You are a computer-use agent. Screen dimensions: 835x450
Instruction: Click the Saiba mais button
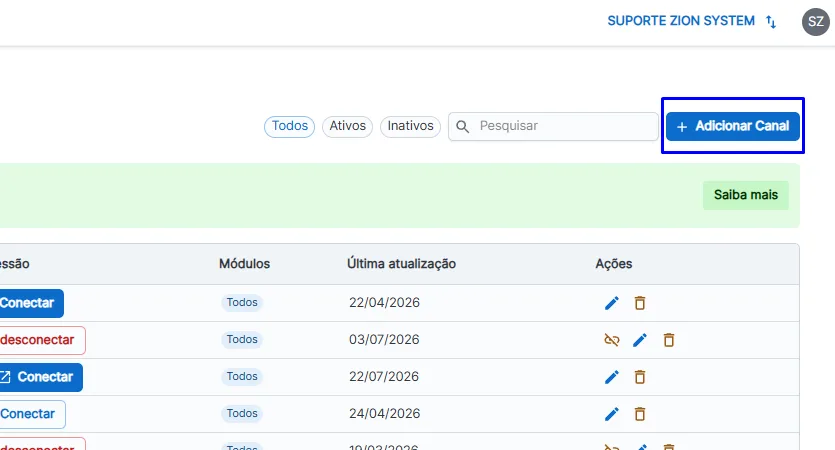pos(746,195)
